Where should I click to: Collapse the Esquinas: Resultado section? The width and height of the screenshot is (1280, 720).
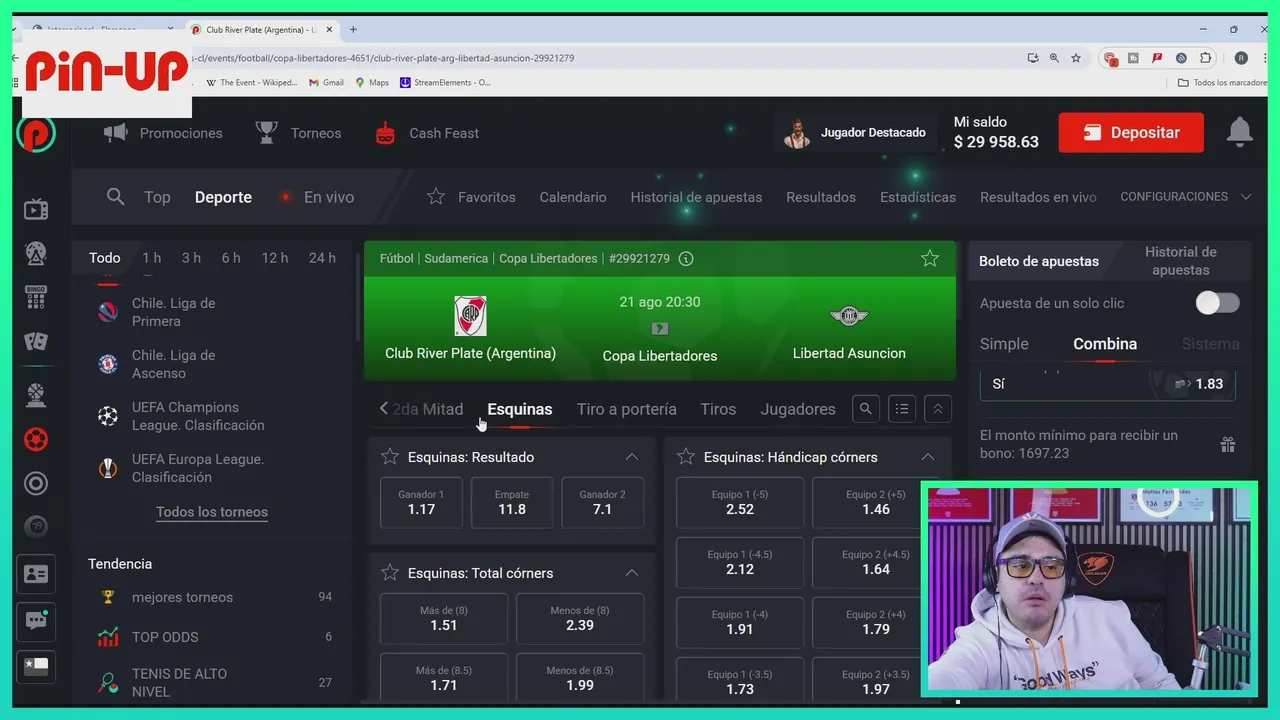[x=632, y=457]
